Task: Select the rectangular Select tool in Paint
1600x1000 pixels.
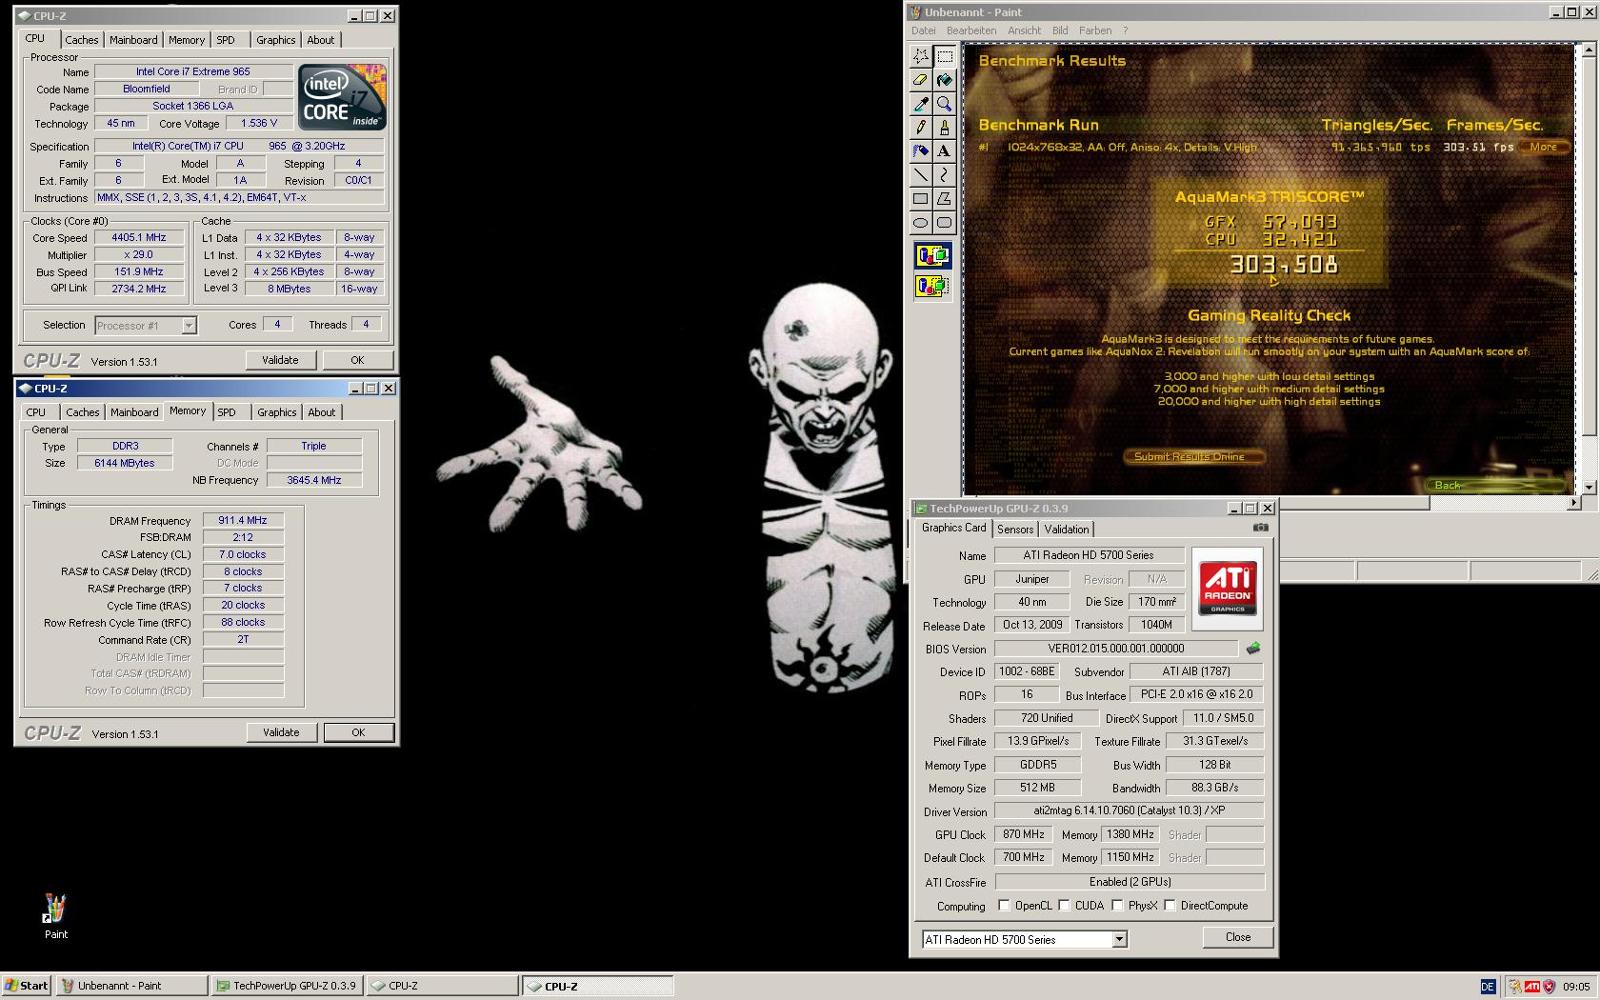Action: [944, 56]
